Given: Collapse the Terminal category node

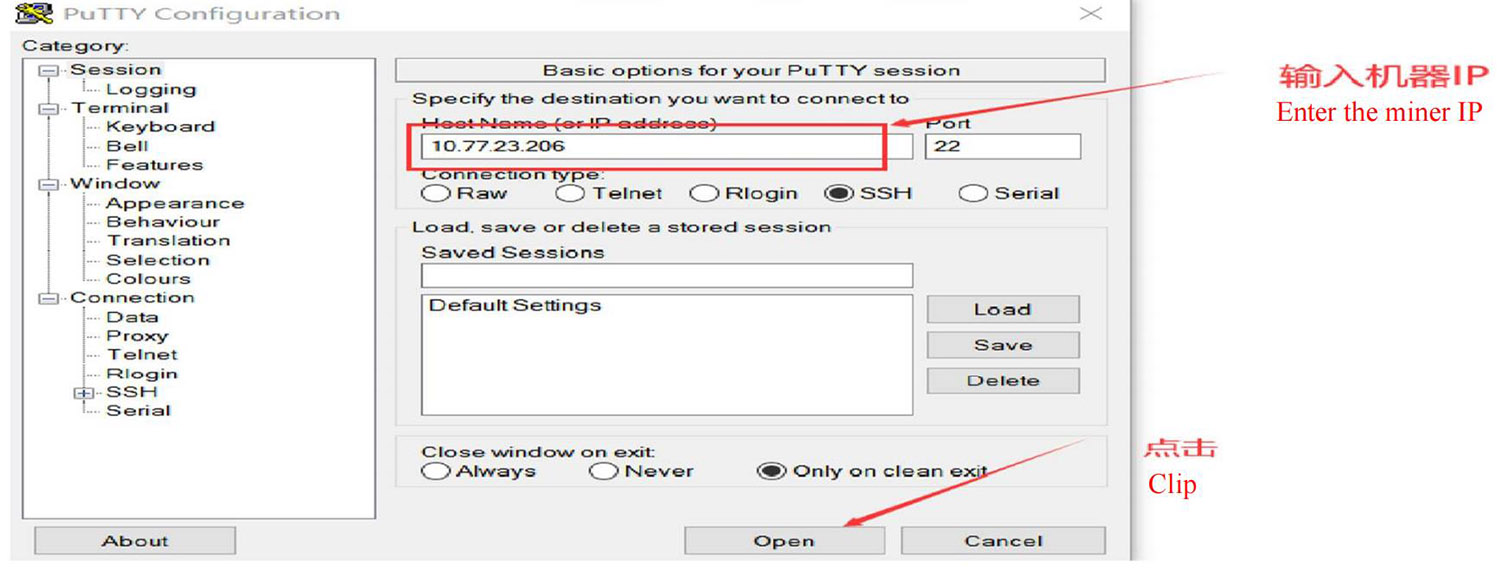Looking at the screenshot, I should 46,108.
